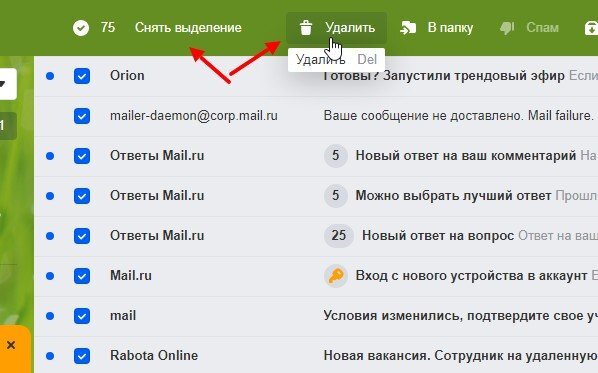The height and width of the screenshot is (373, 598).
Task: Toggle unread dot on Mail.ru login alert
Action: click(x=50, y=276)
